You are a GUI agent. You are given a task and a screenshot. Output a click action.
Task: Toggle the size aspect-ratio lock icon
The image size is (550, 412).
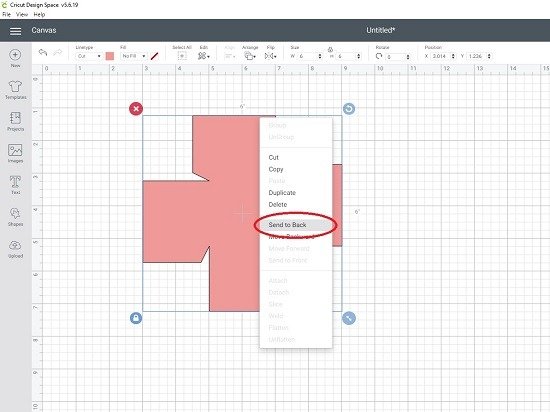pos(330,49)
